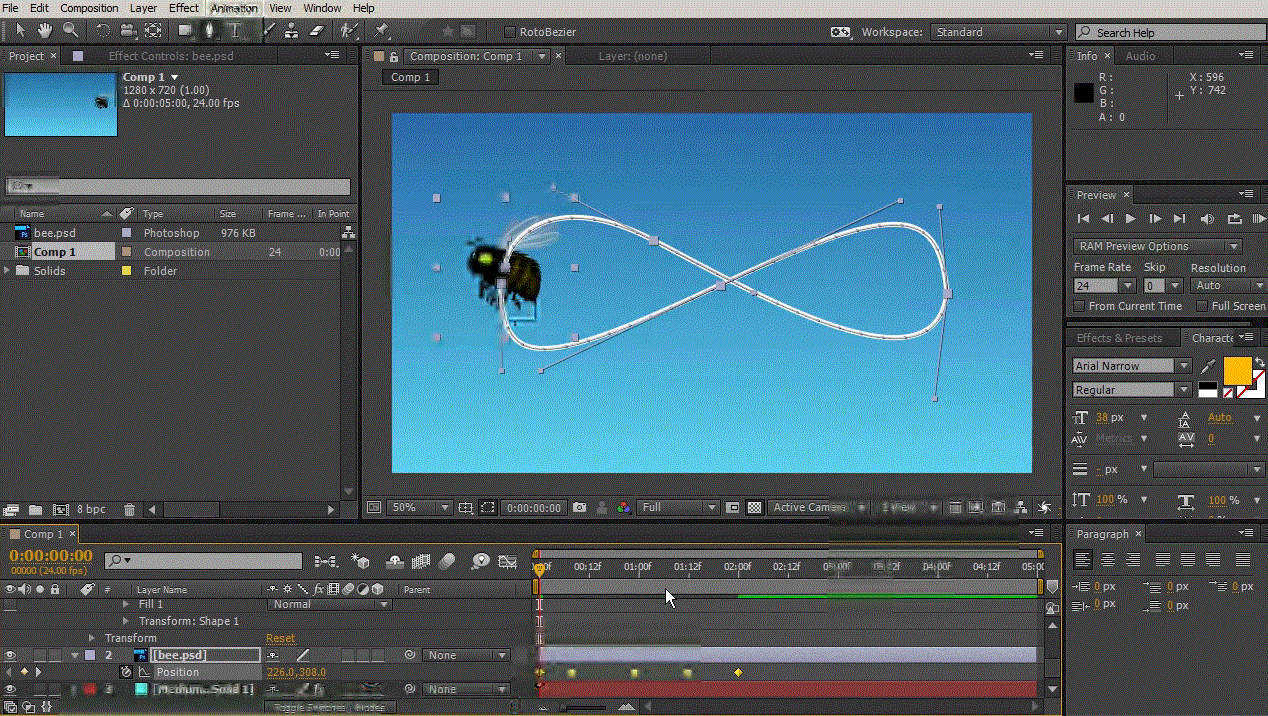The height and width of the screenshot is (716, 1268).
Task: Select the Brush tool
Action: (268, 31)
